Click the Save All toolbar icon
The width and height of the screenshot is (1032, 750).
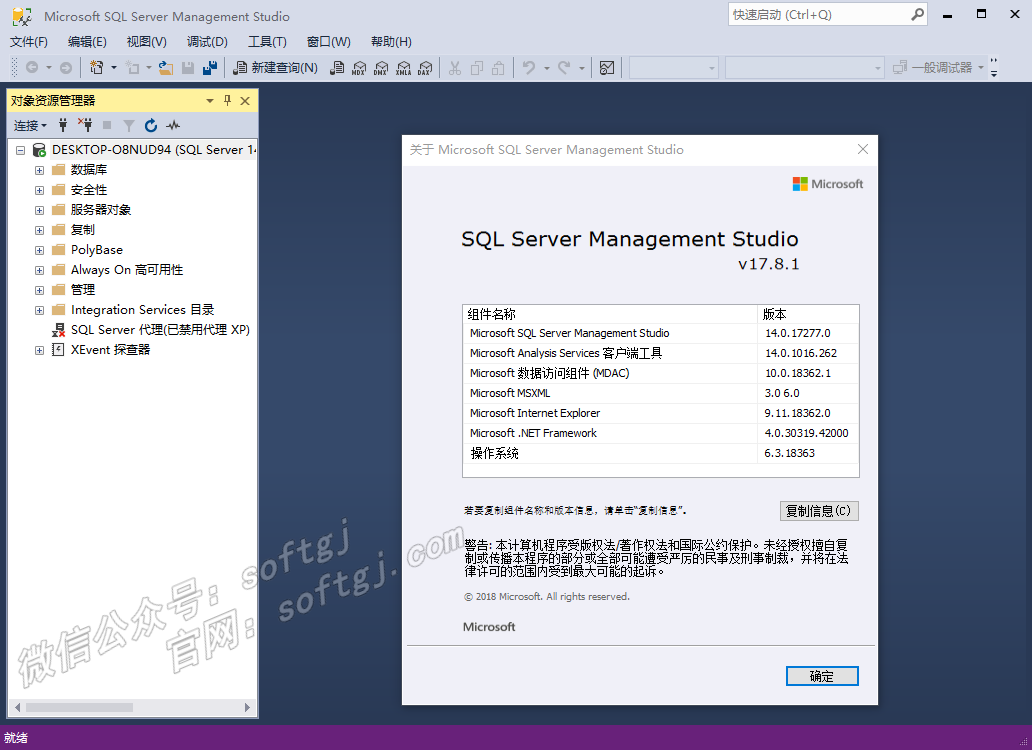coord(210,67)
